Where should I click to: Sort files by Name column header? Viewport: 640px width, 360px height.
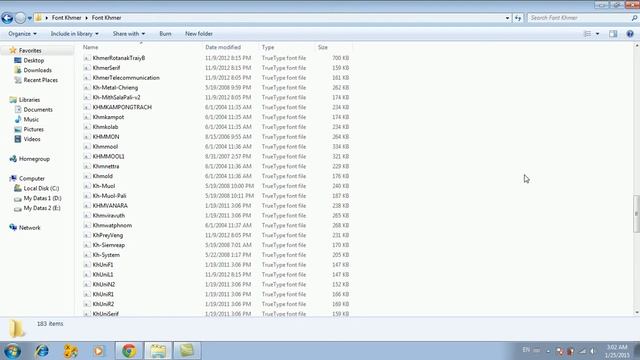coord(91,47)
